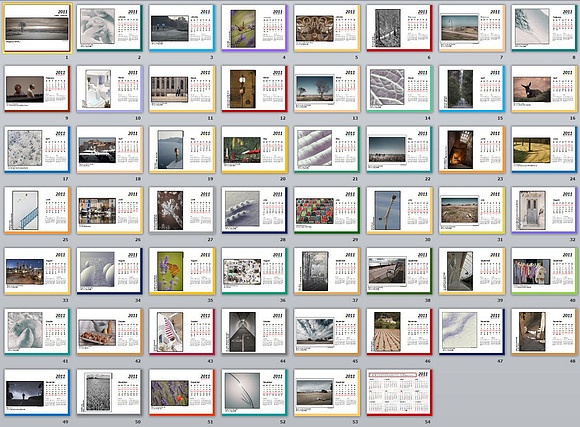Select slide 5 with ornate brown ironwork

point(327,28)
